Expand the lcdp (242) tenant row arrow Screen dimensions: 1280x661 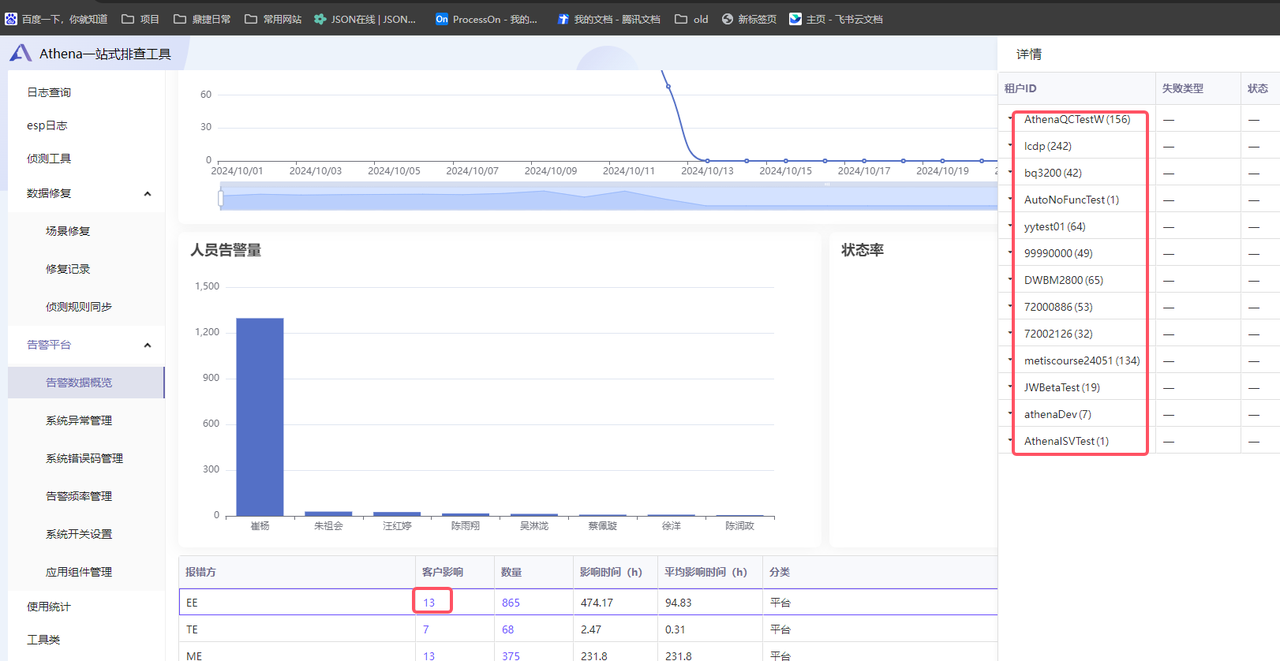[1011, 146]
